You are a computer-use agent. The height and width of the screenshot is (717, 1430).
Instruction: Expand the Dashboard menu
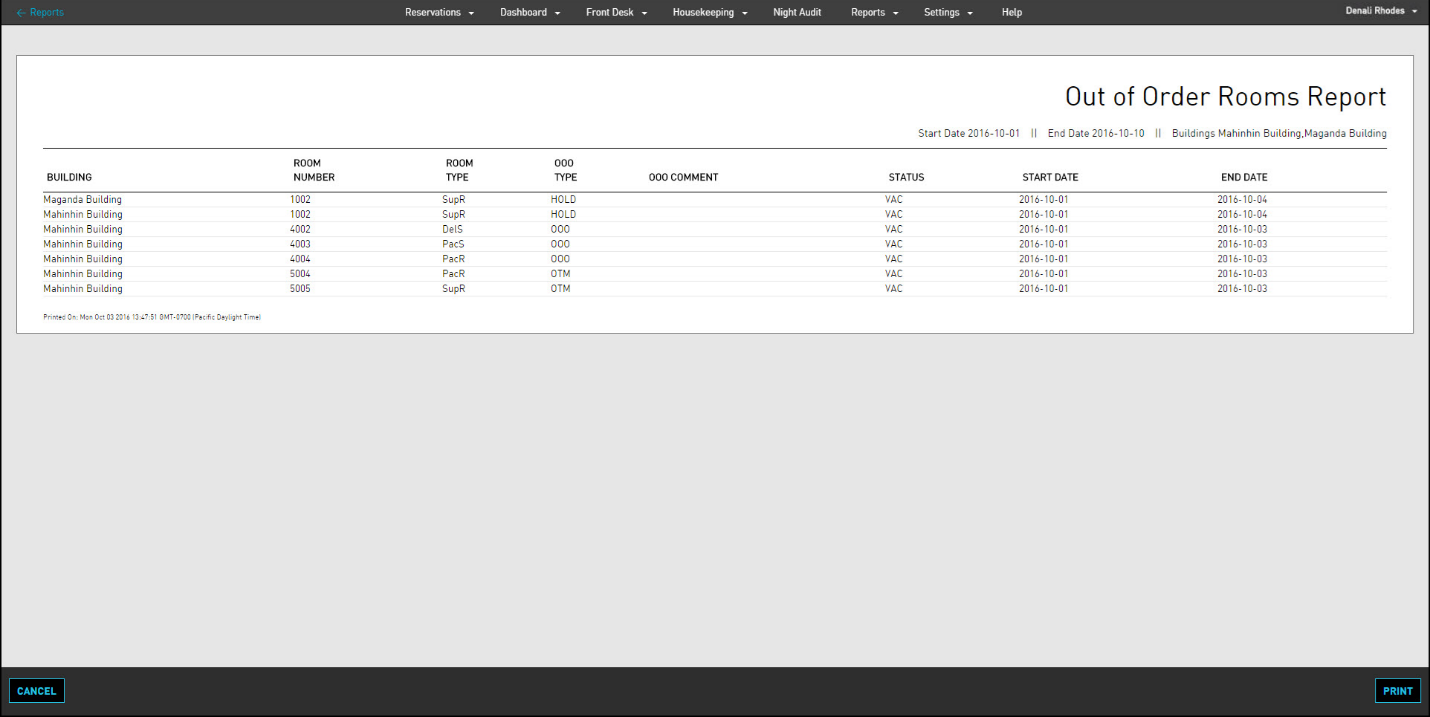click(528, 12)
